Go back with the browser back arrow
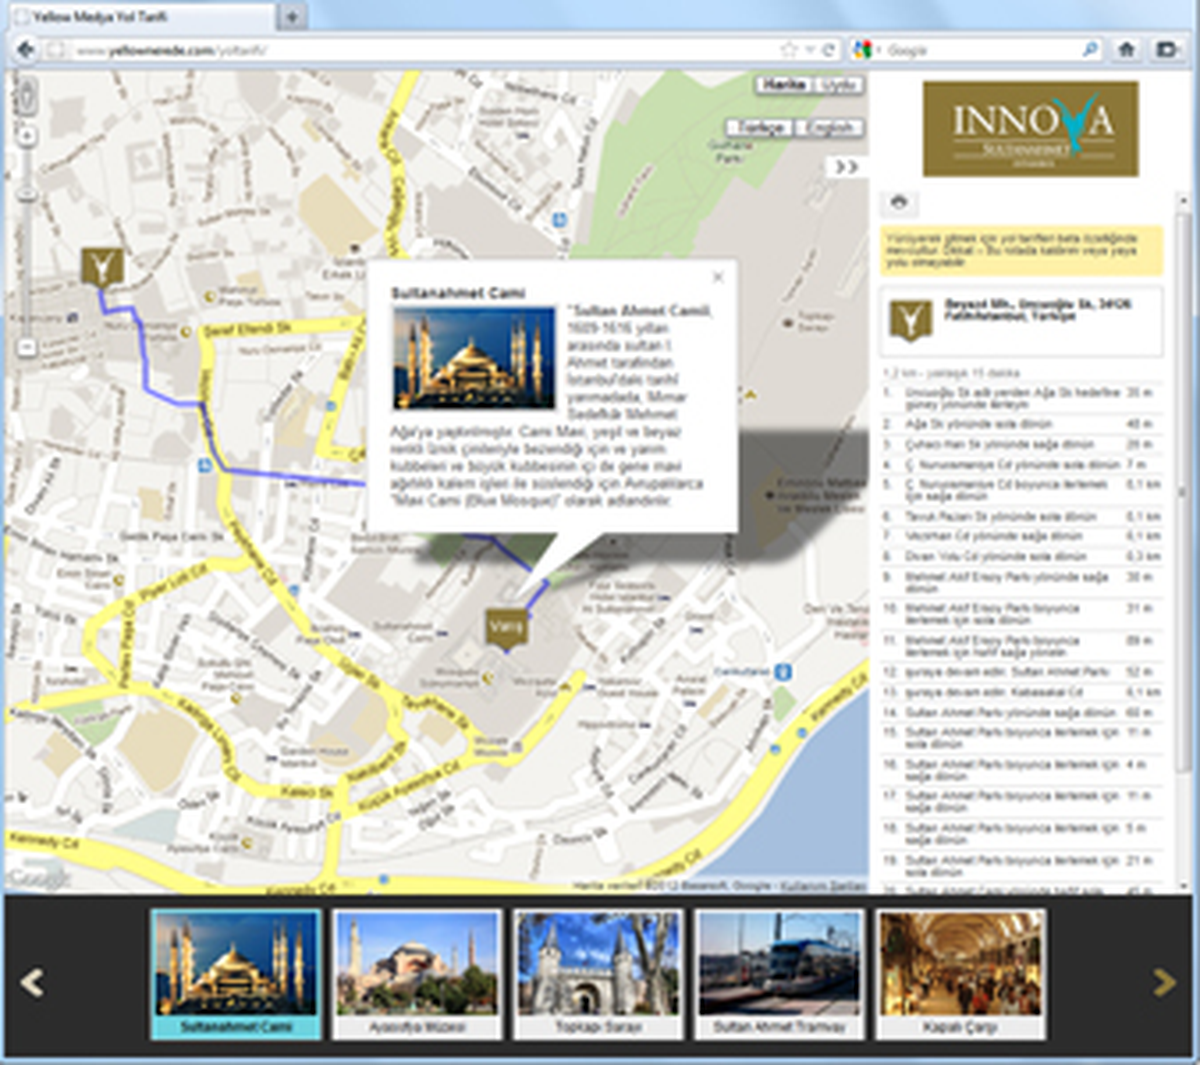Screen dimensions: 1200x1065 pos(25,49)
